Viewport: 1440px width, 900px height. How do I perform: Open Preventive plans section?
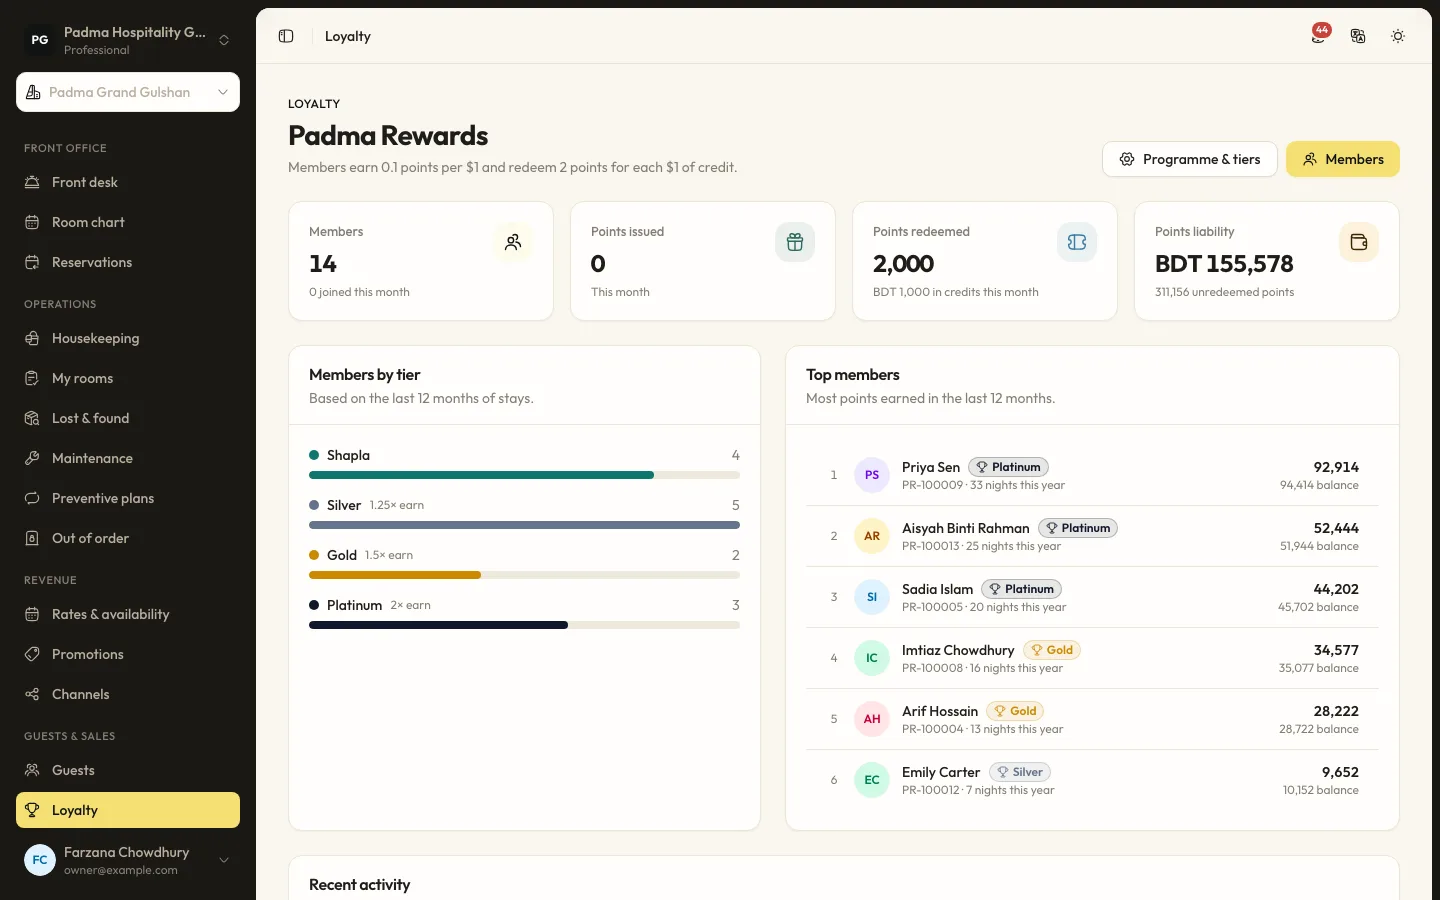point(128,498)
